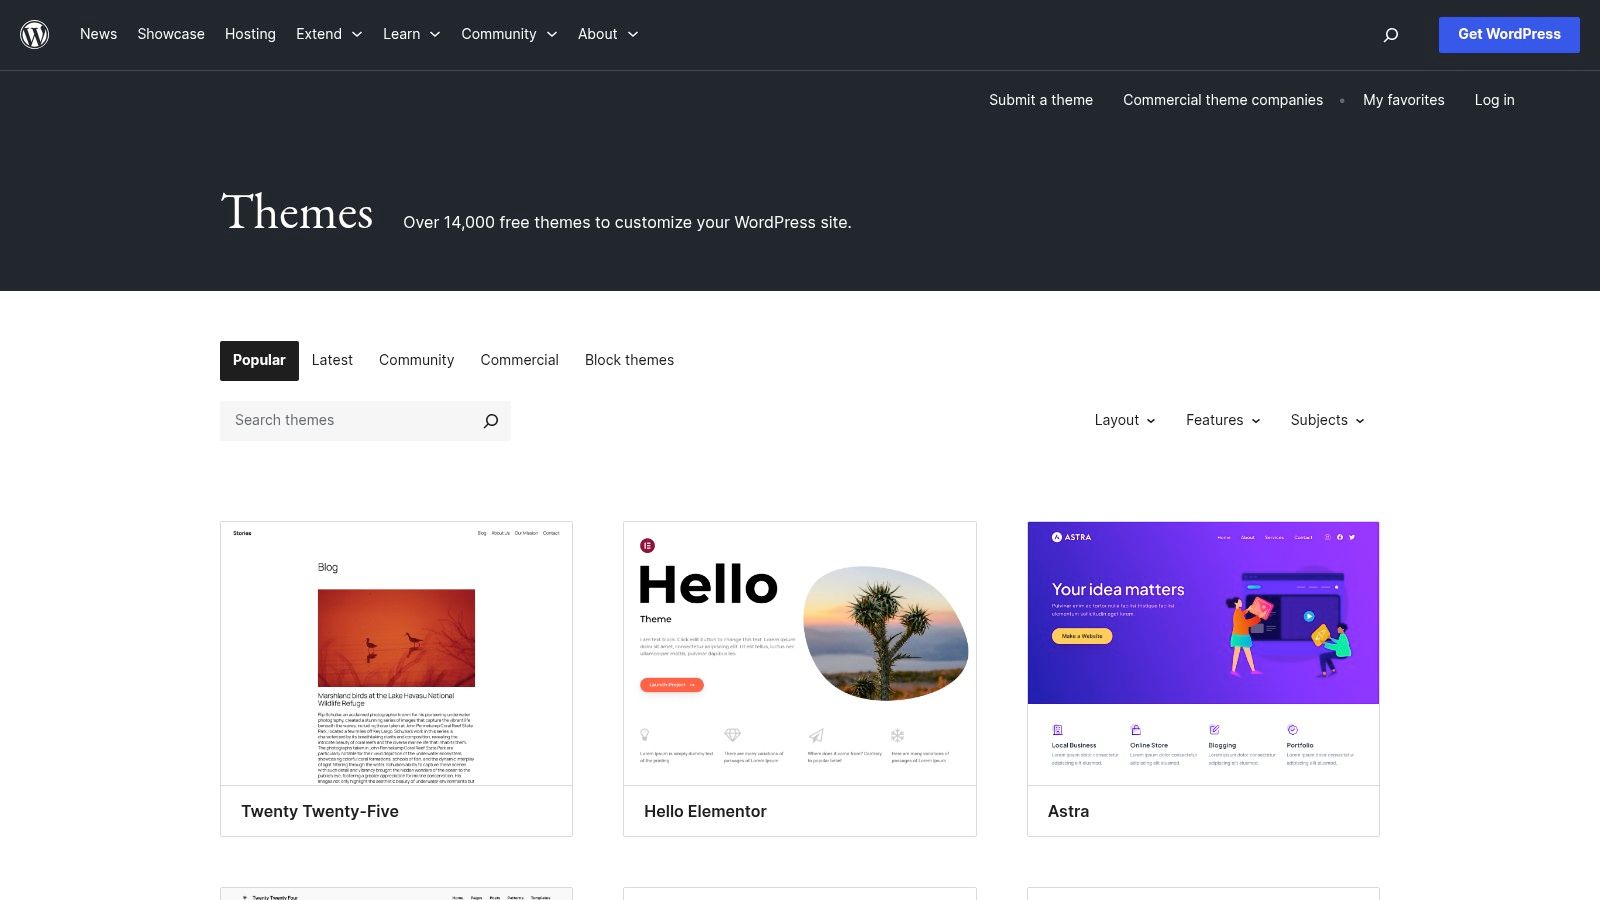
Task: Open the My favorites page
Action: (1403, 100)
